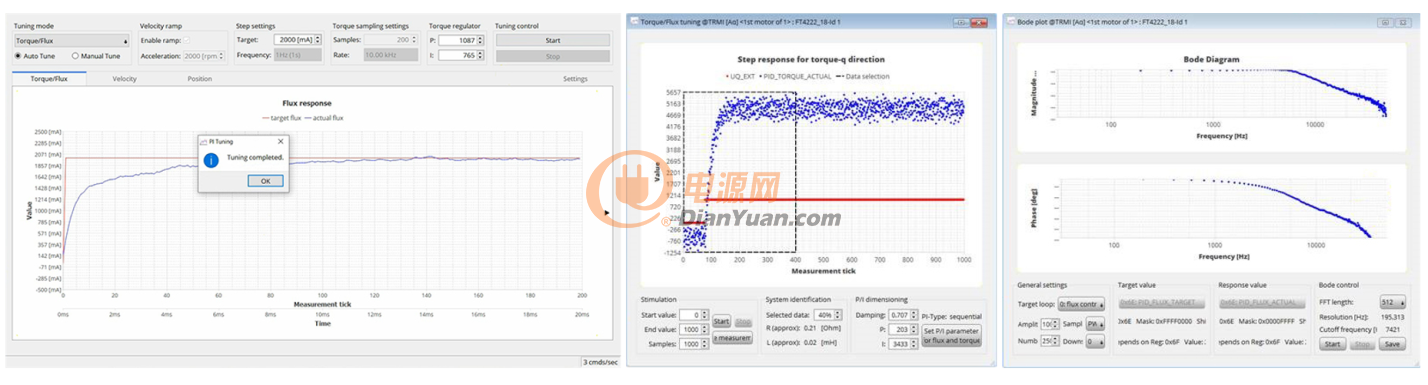Click the Save button in Bode control
Viewport: 1428px width, 385px height.
click(1391, 344)
